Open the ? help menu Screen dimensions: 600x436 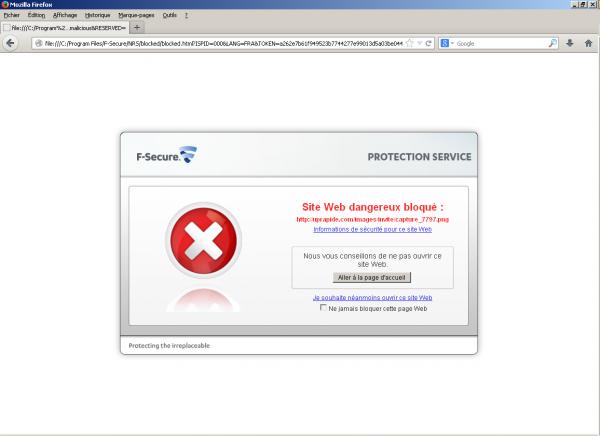tap(186, 15)
